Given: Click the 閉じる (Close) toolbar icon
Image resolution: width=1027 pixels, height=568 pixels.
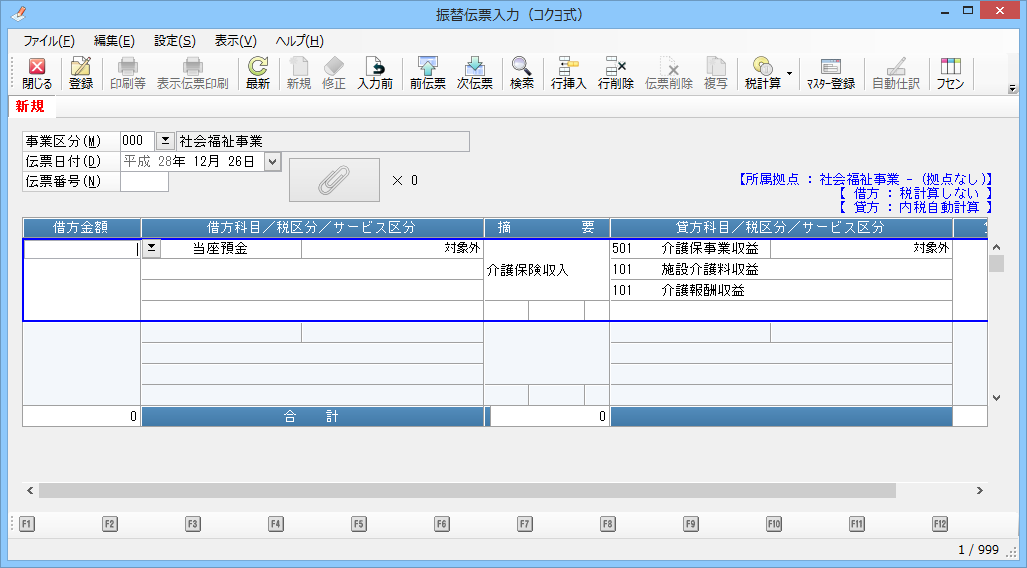Looking at the screenshot, I should coord(37,73).
